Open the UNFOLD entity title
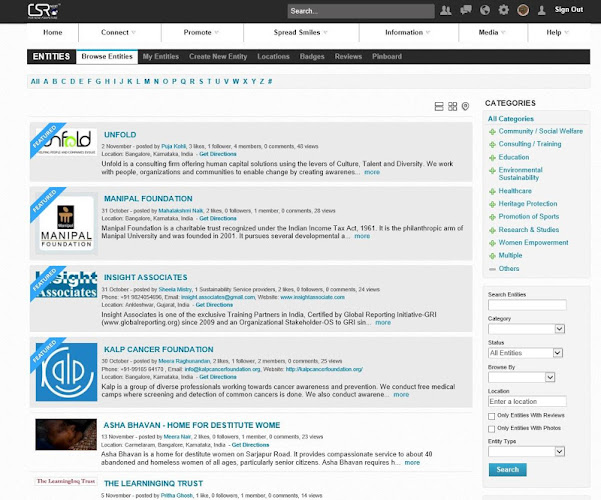 (120, 135)
